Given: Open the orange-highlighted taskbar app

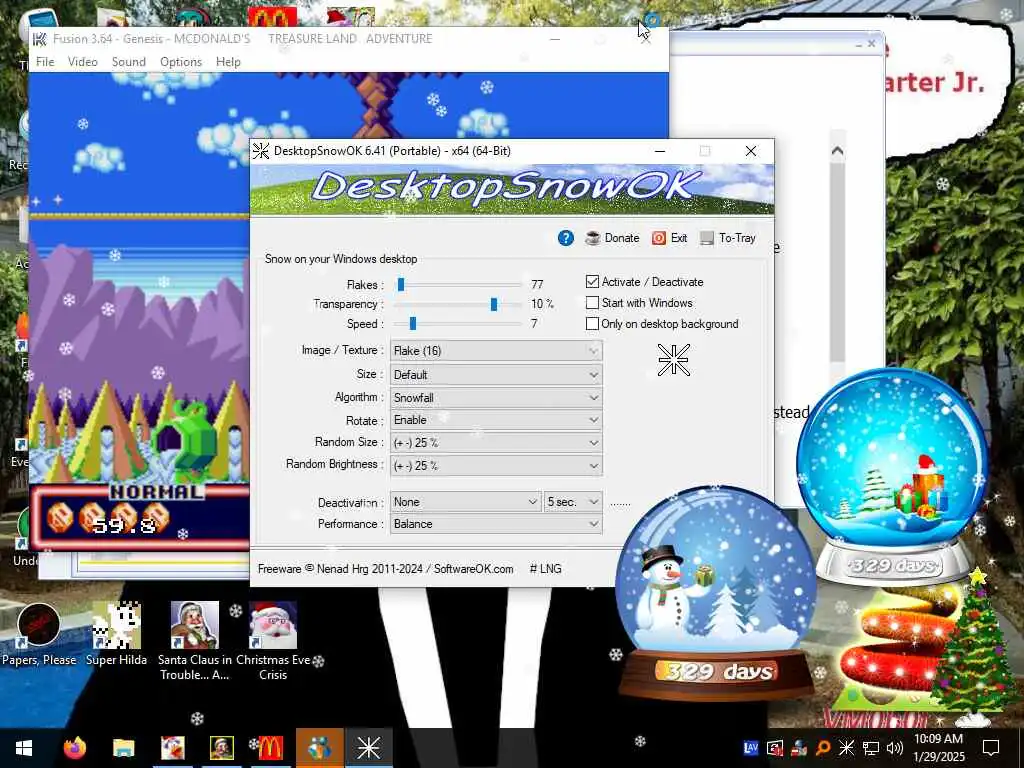Looking at the screenshot, I should pyautogui.click(x=320, y=748).
